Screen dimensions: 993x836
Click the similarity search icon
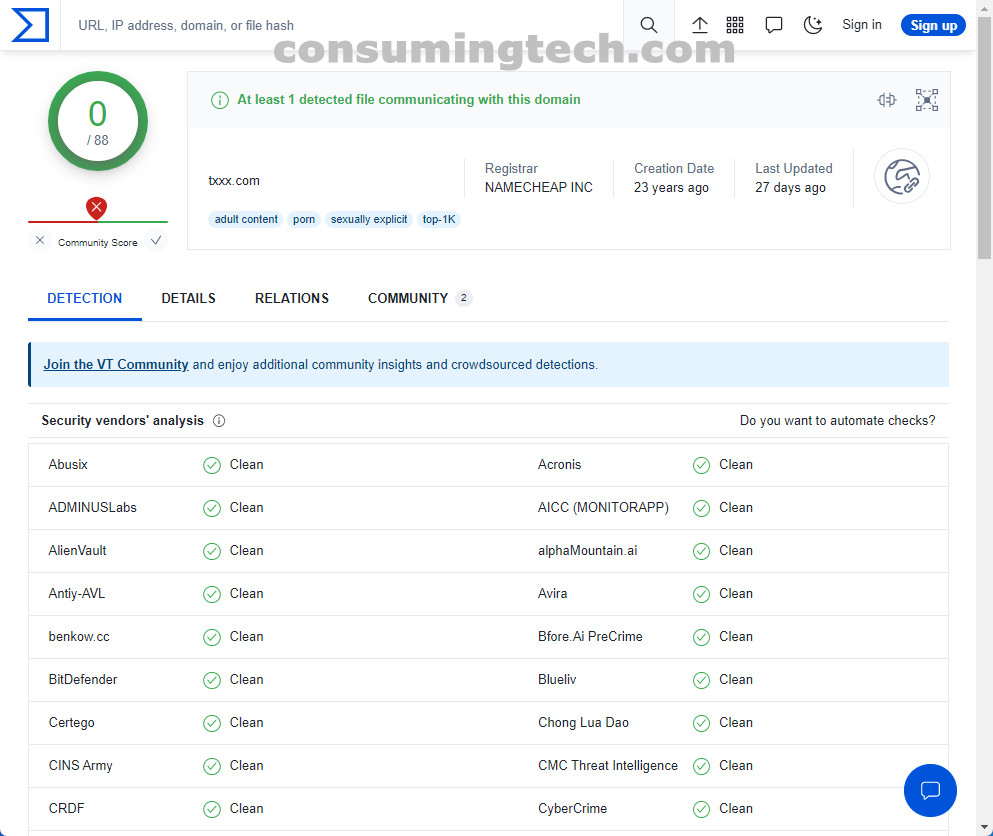887,100
